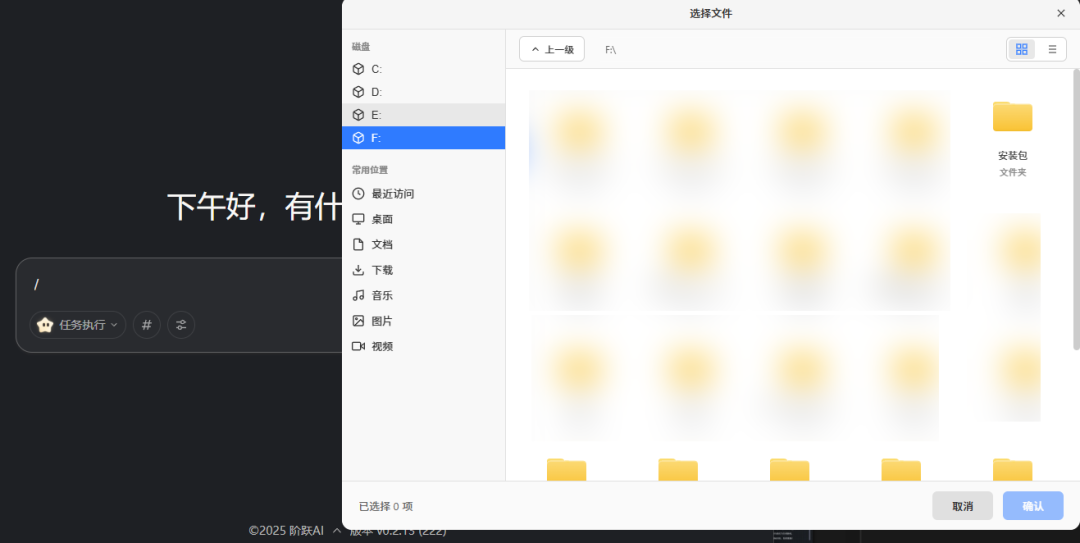Select the F: drive in sidebar

pos(423,138)
